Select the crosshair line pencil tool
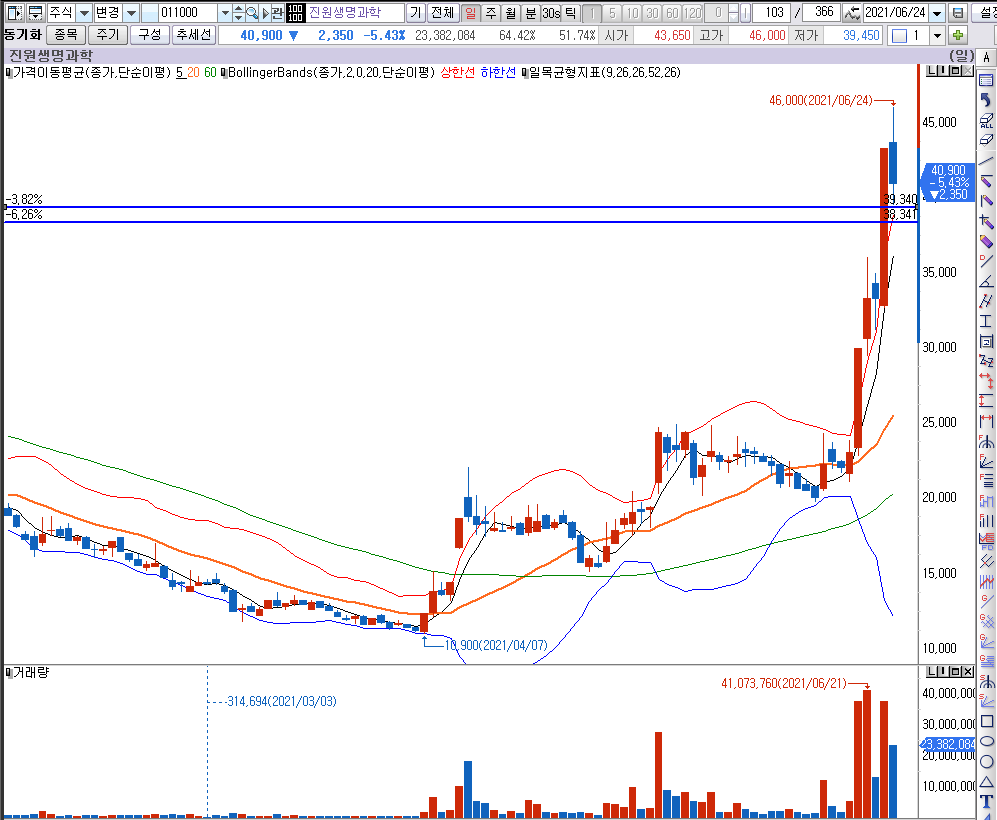Viewport: 997px width, 820px height. tap(986, 221)
